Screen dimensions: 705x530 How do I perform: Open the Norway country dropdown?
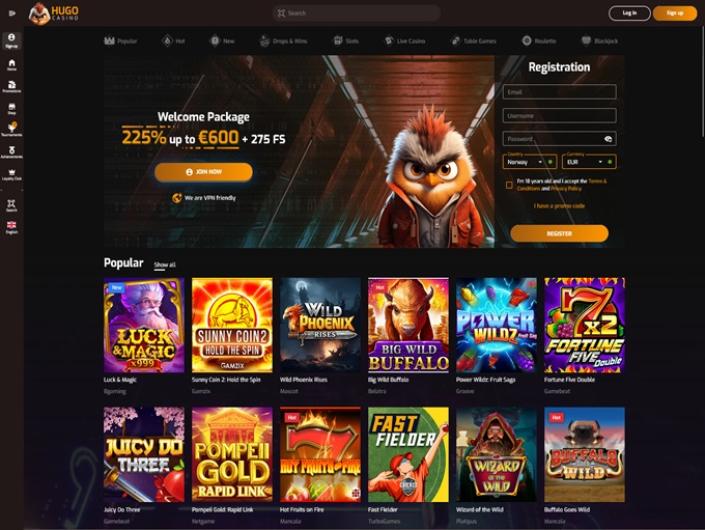pyautogui.click(x=530, y=162)
